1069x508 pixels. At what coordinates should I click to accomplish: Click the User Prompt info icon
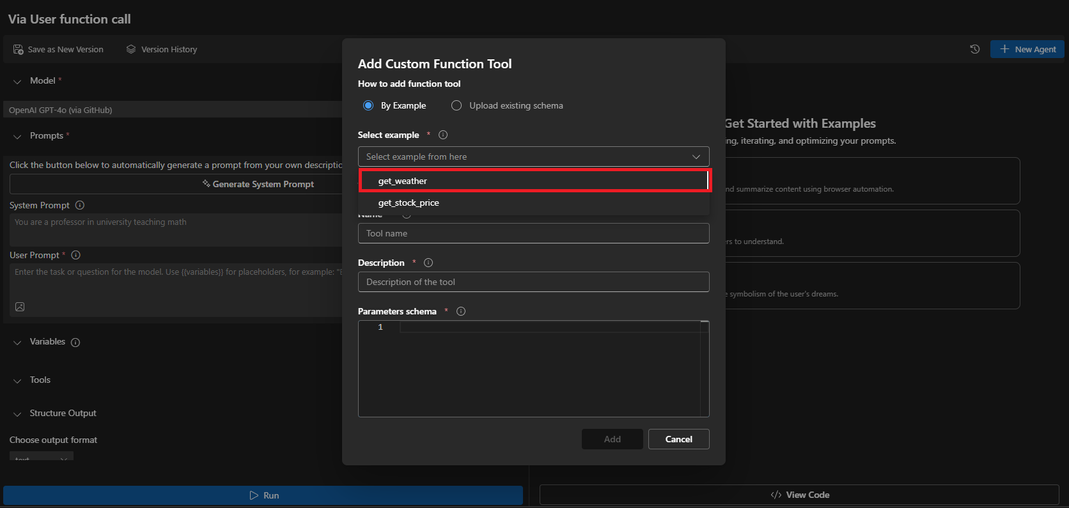click(x=76, y=255)
